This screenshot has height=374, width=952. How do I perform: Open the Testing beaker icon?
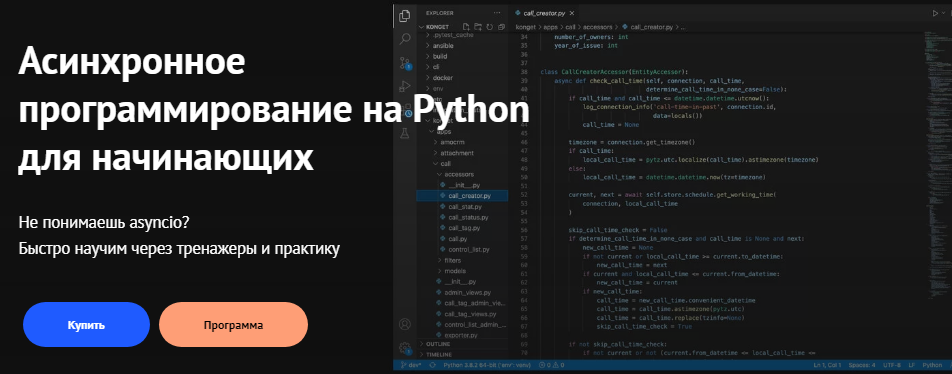[405, 133]
